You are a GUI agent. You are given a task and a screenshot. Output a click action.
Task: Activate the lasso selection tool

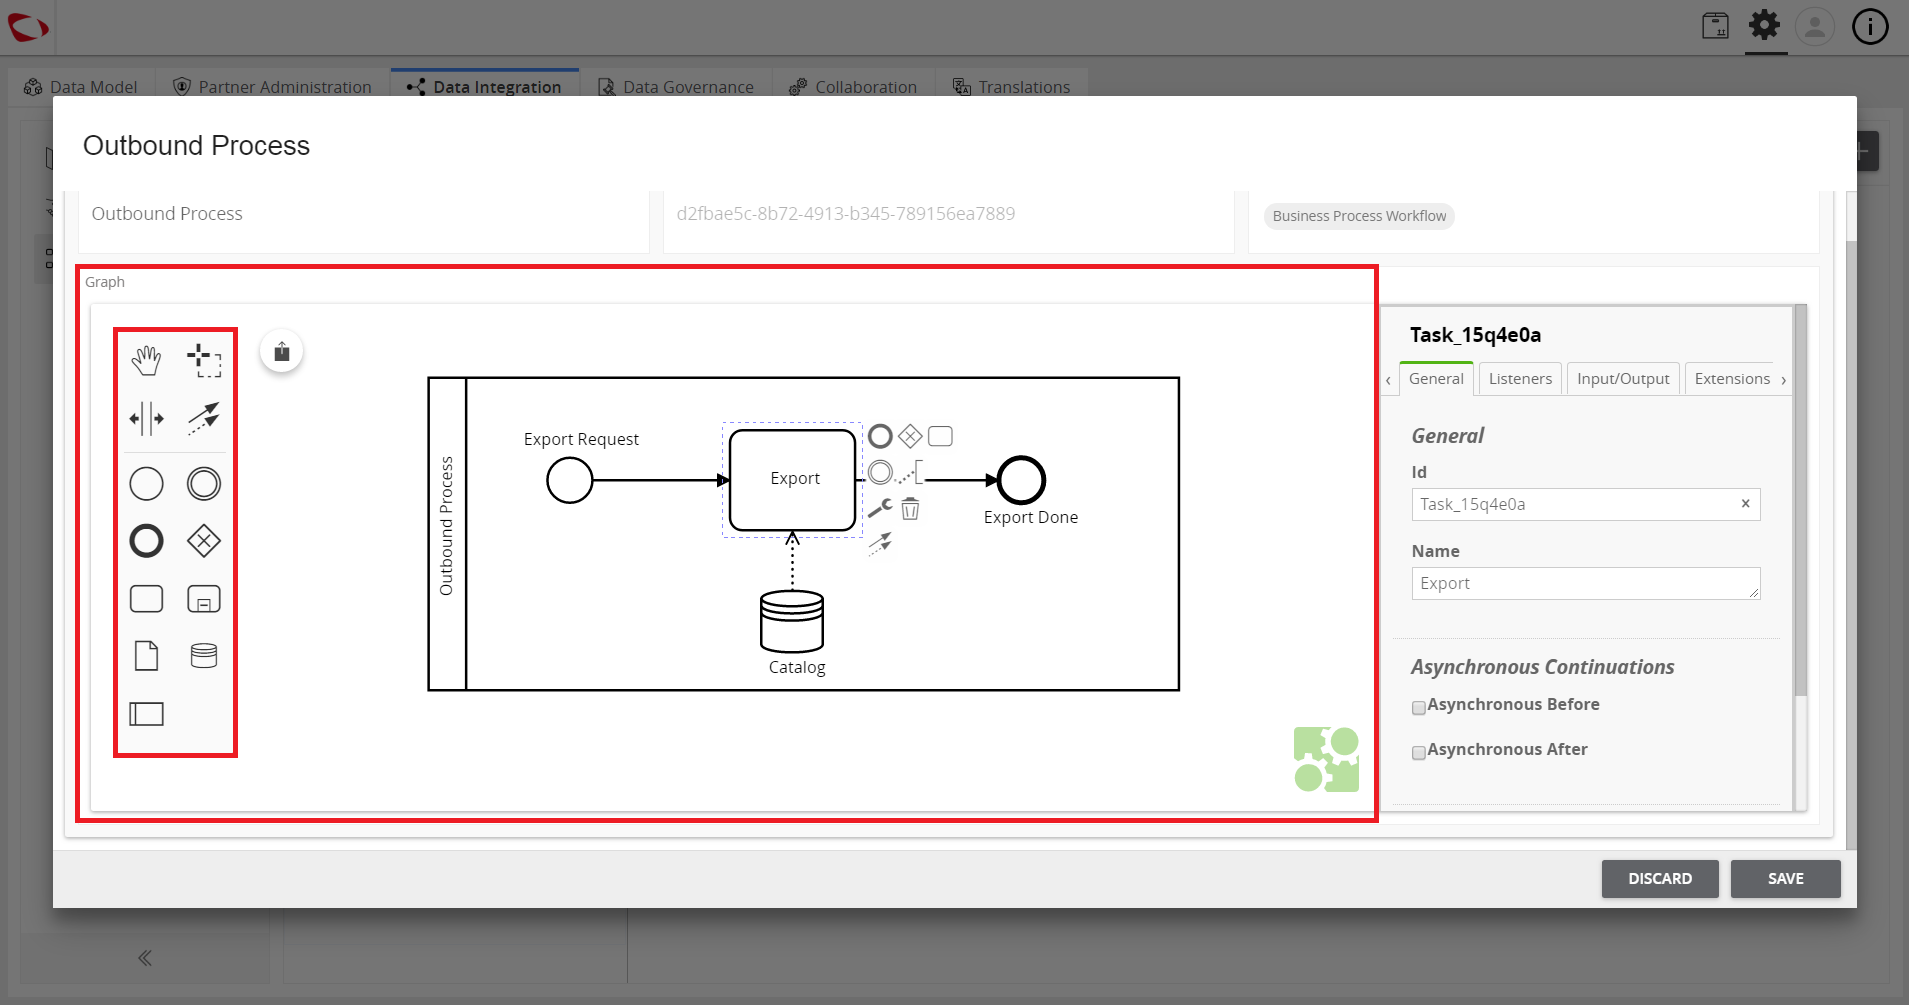point(204,360)
